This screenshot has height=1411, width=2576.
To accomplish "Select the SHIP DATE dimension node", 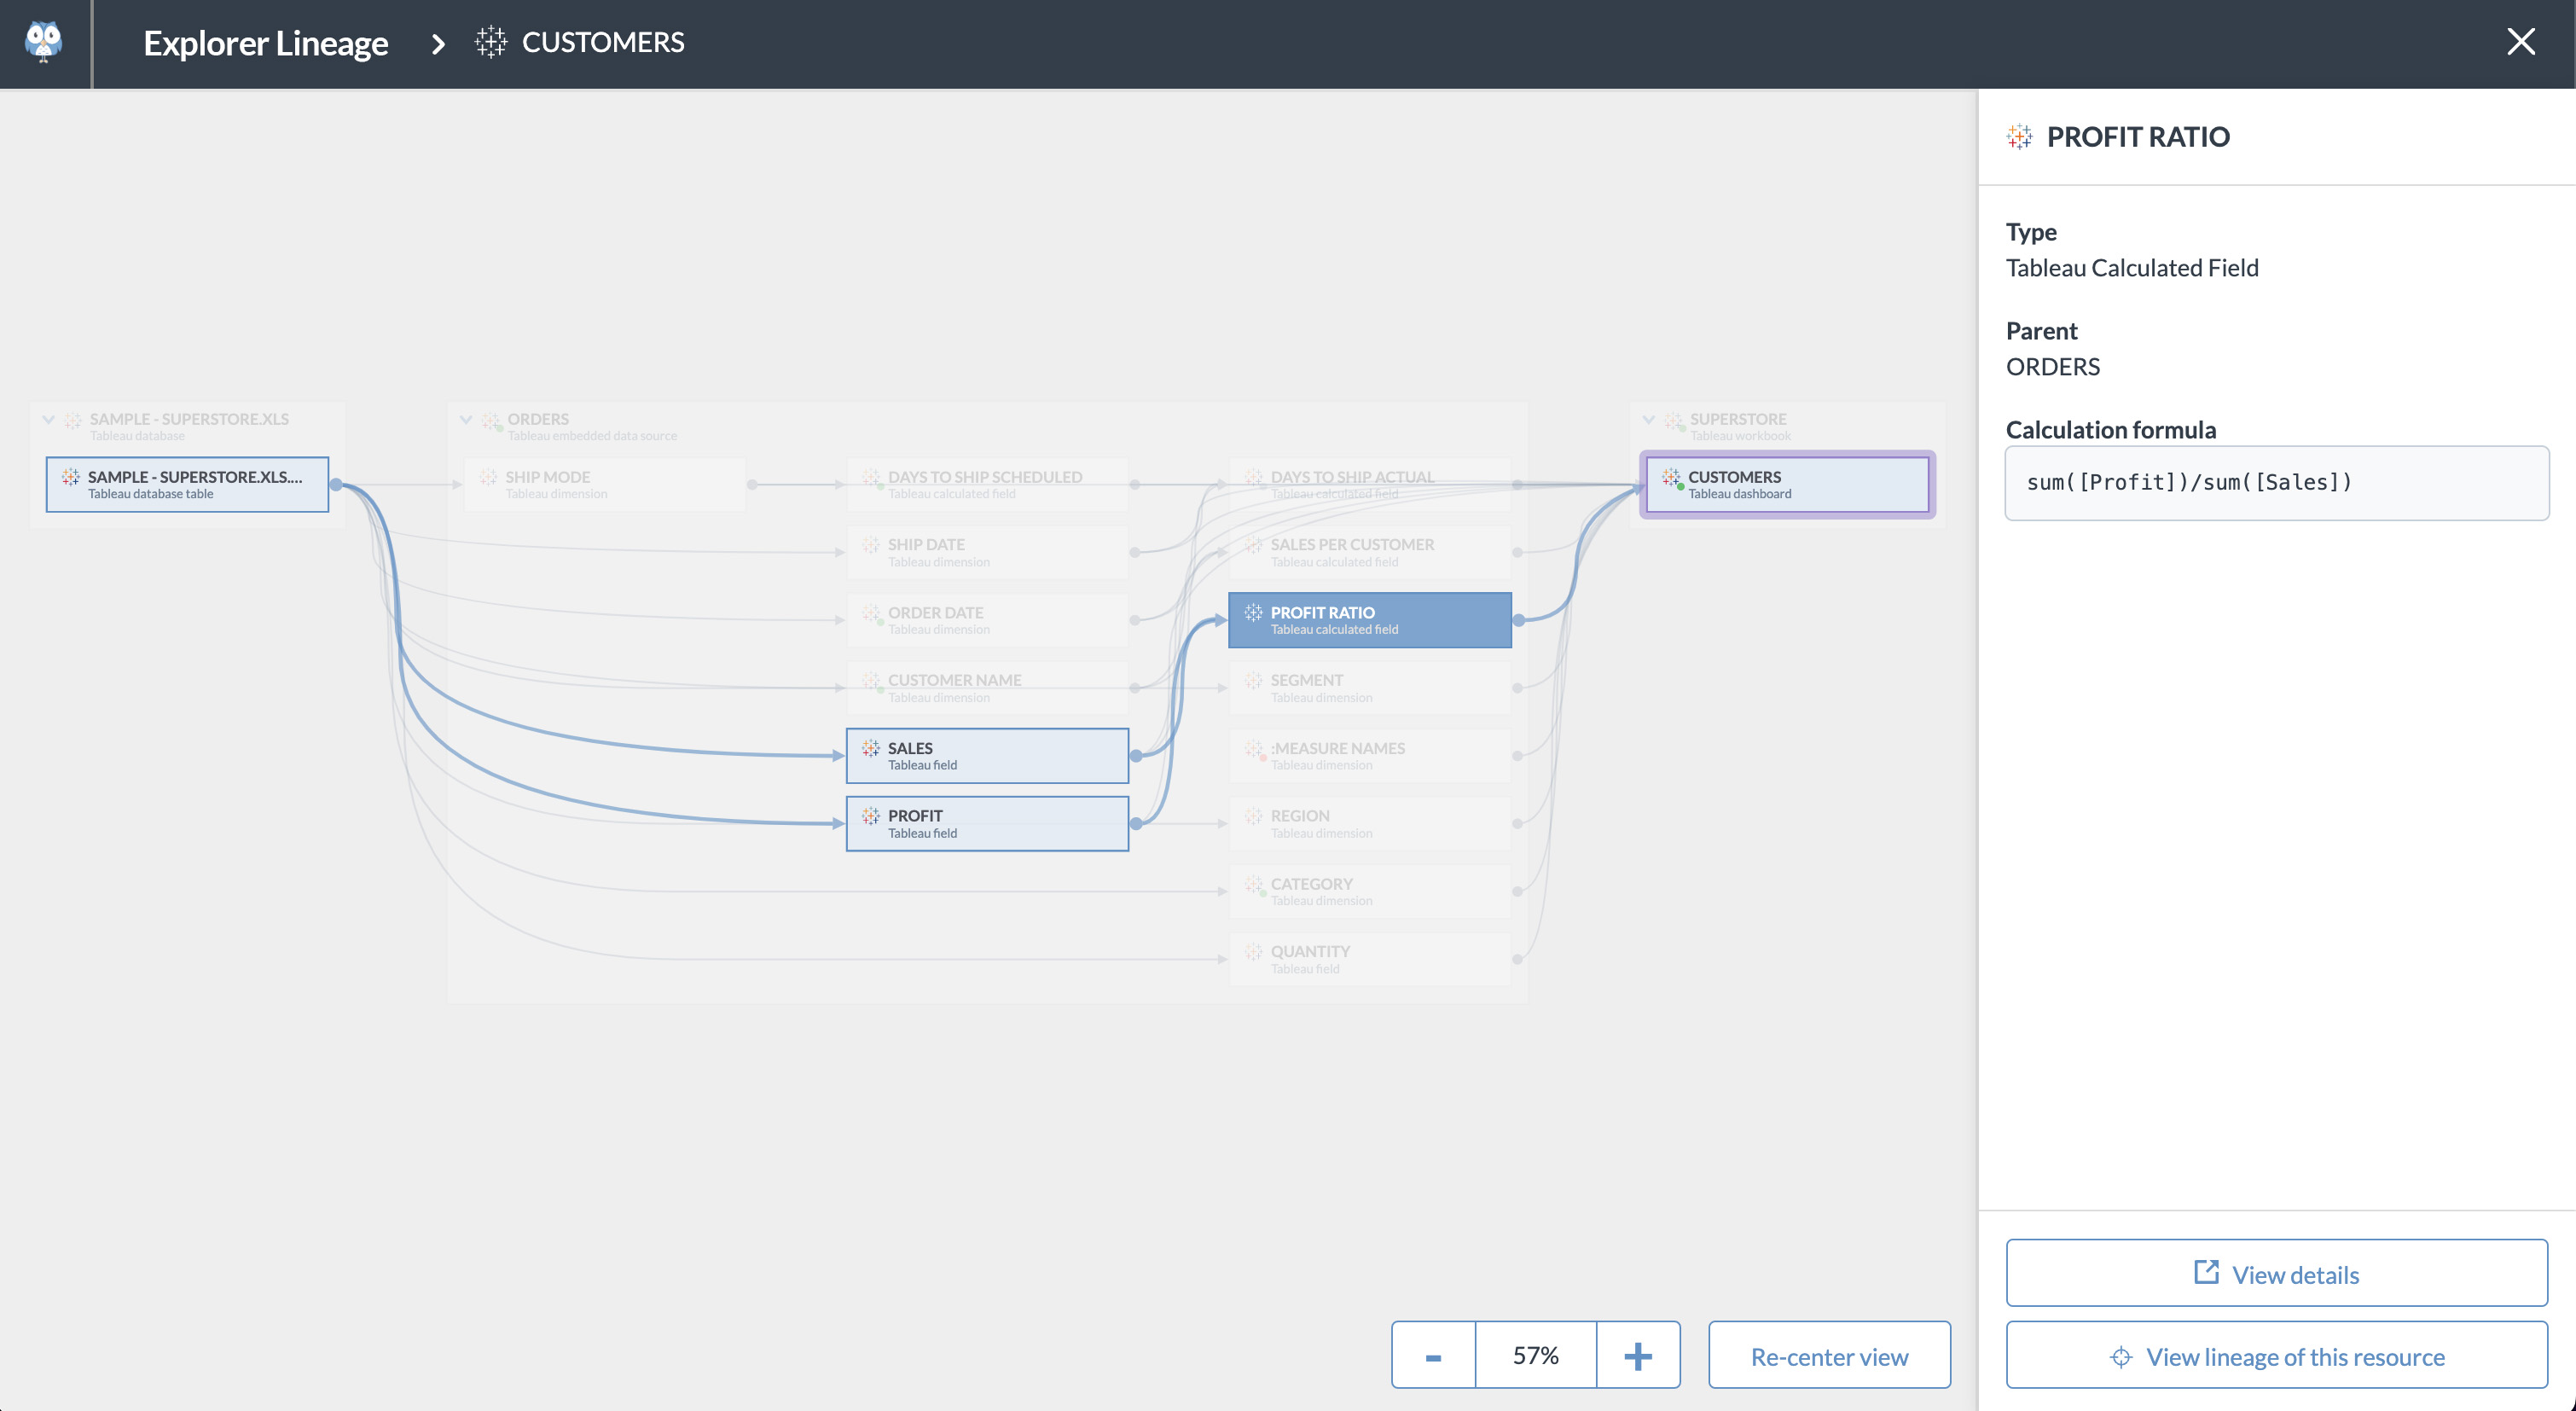I will pyautogui.click(x=987, y=552).
